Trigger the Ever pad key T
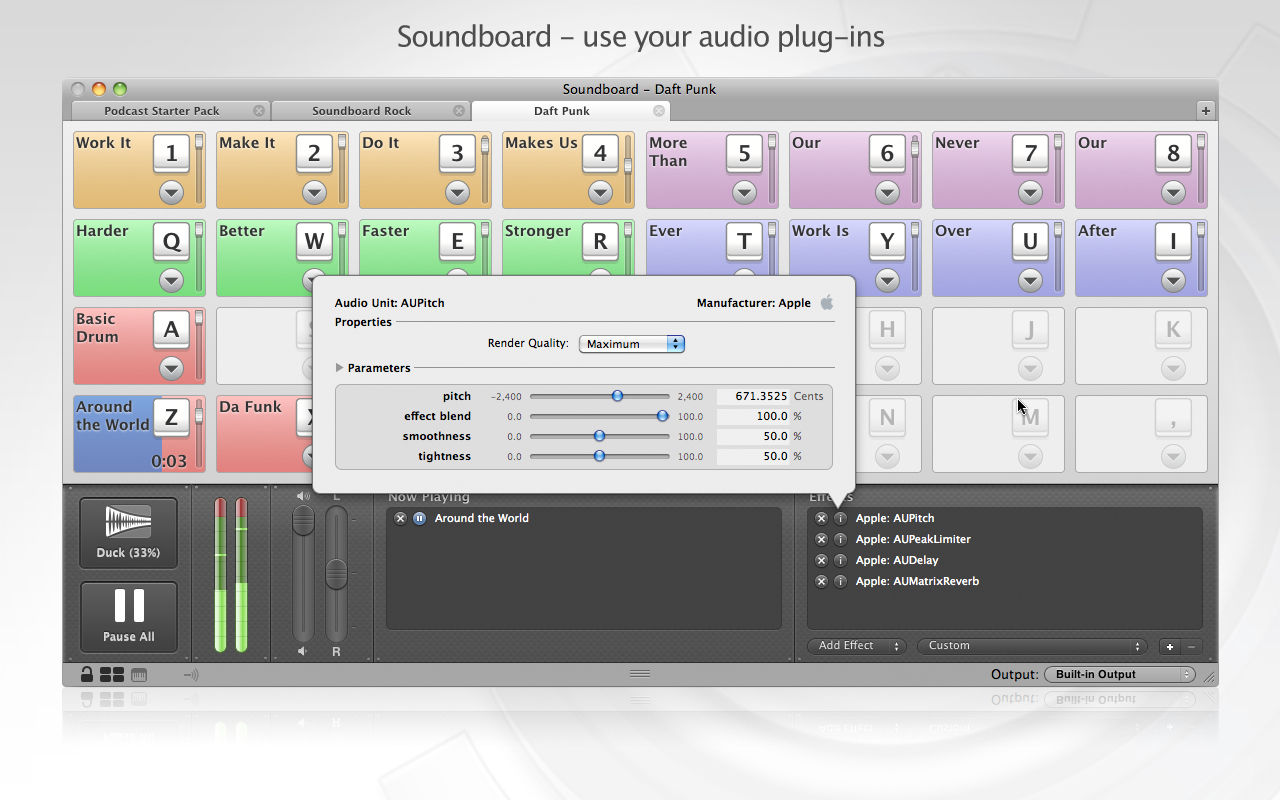 744,241
